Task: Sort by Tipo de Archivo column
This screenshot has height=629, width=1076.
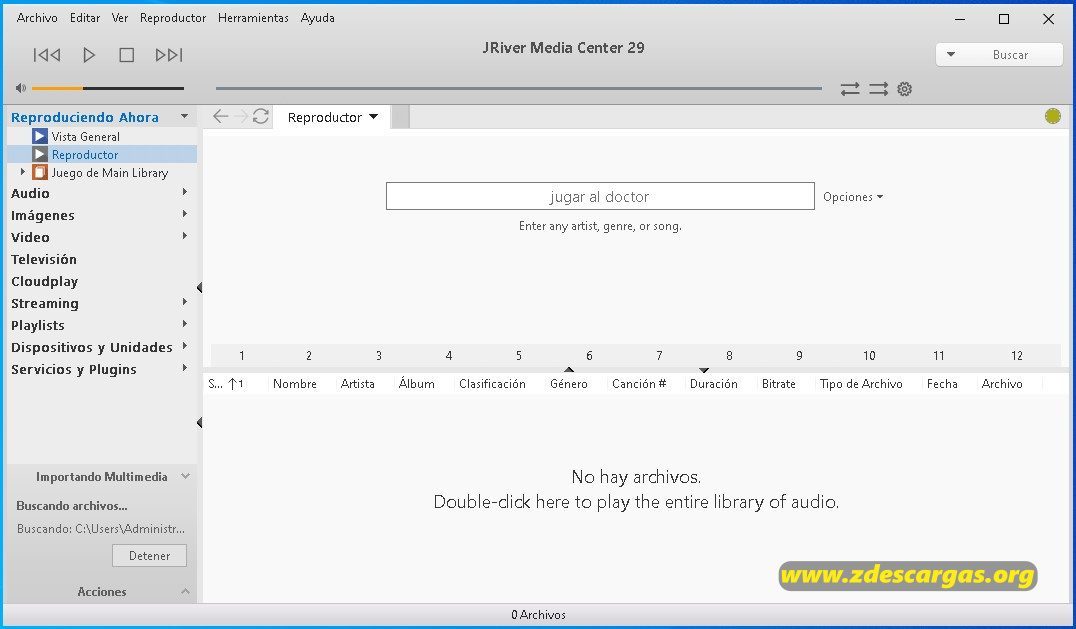Action: click(x=861, y=384)
